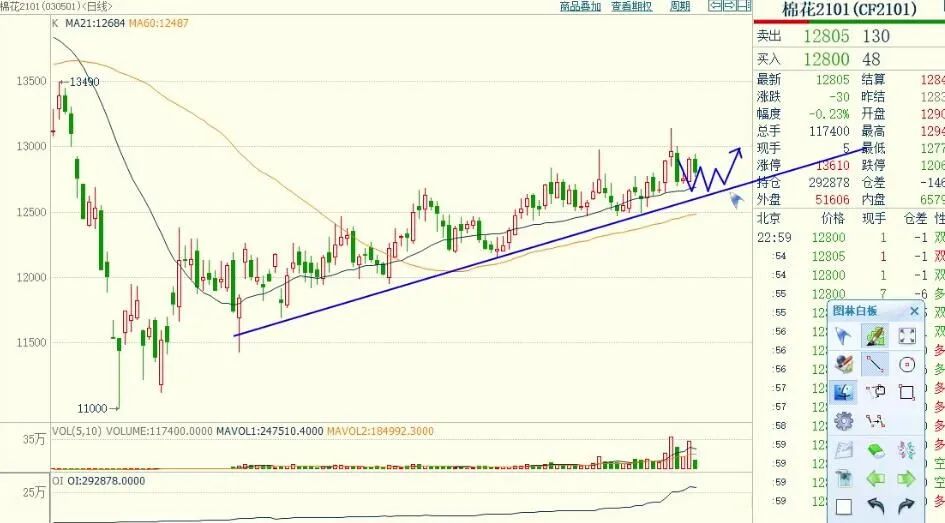The image size is (945, 523).
Task: Click the 价格 column header
Action: coord(833,218)
